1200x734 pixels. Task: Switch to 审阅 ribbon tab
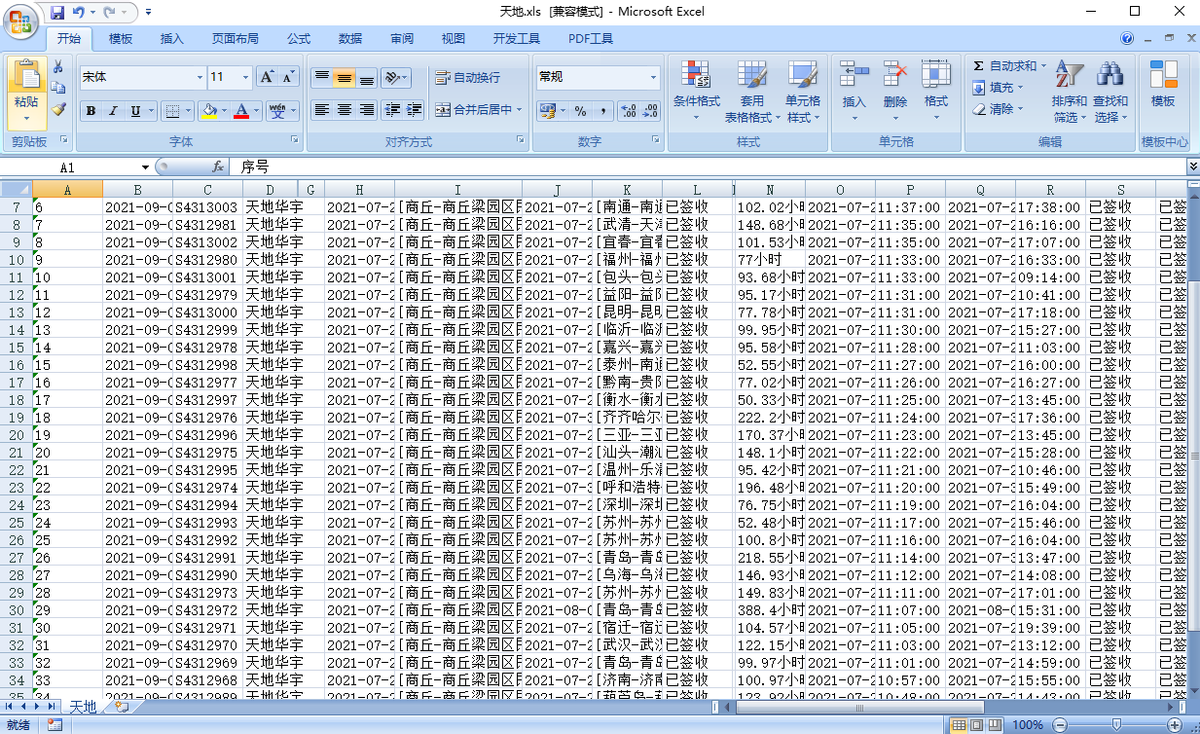(402, 39)
